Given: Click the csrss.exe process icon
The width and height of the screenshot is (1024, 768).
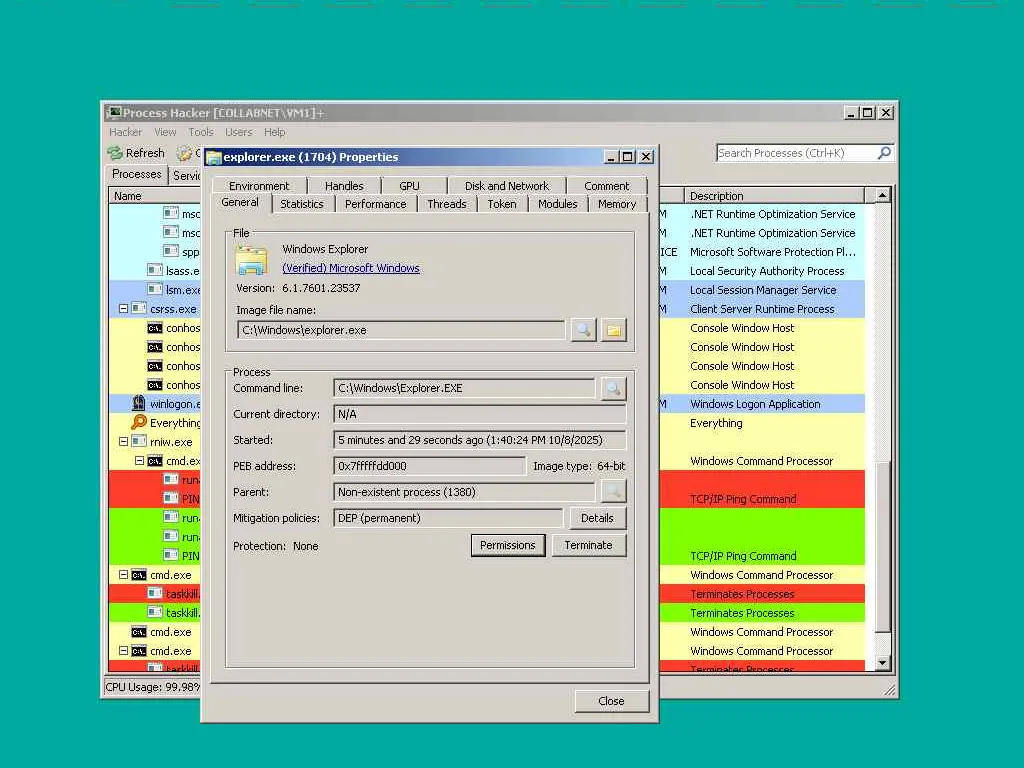Looking at the screenshot, I should point(138,308).
